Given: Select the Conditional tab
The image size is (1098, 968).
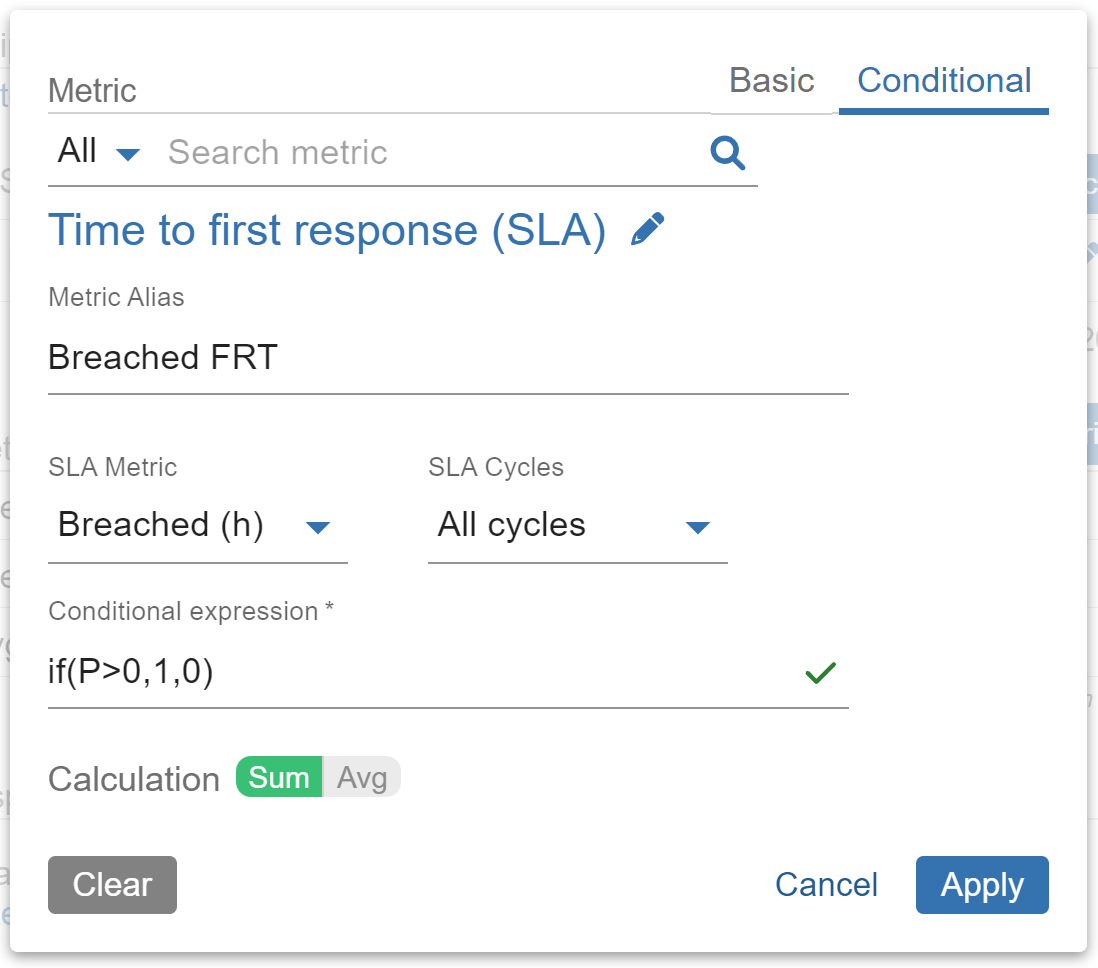Looking at the screenshot, I should [x=943, y=80].
